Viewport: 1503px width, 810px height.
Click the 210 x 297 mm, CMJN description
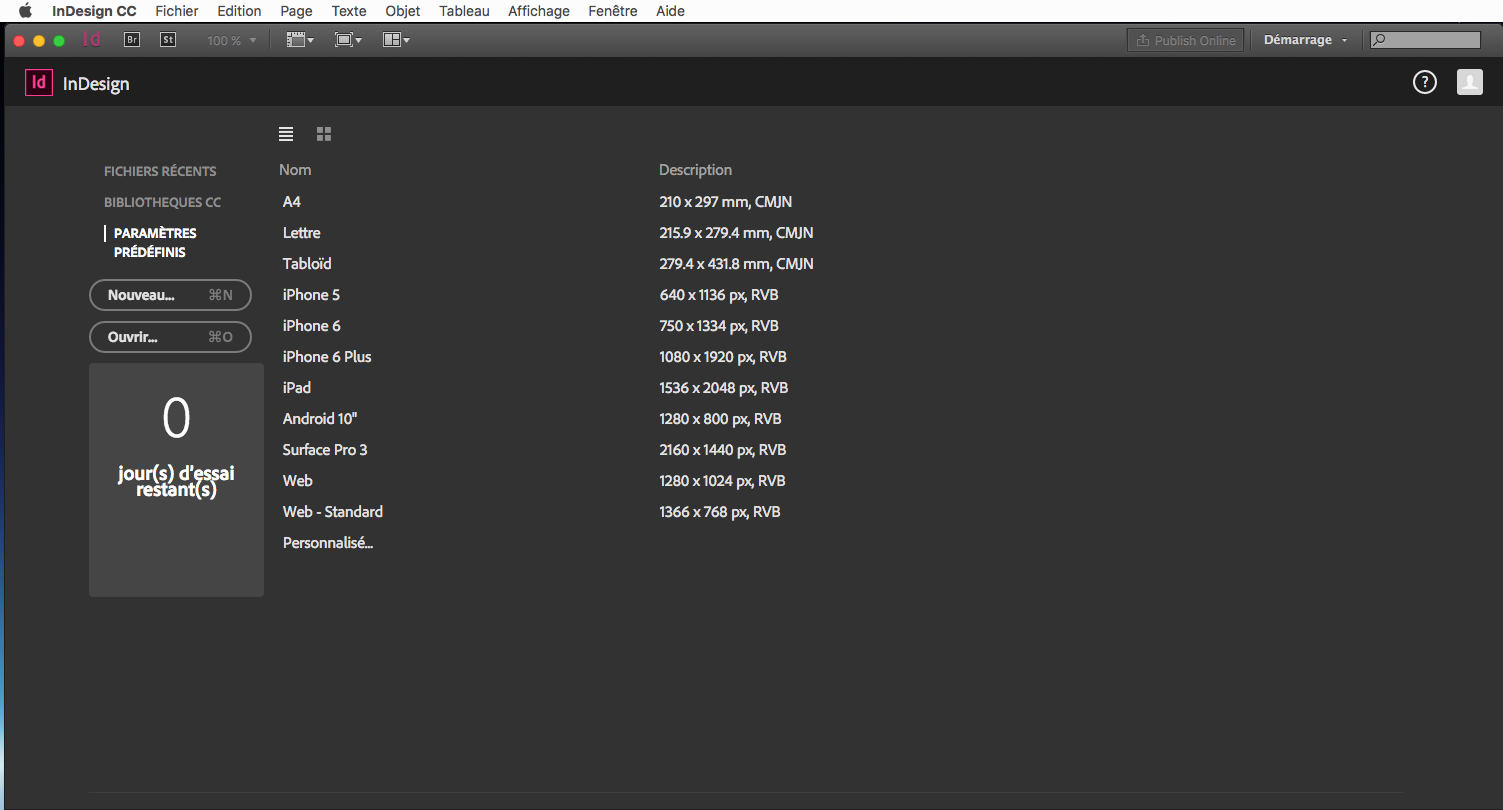[x=726, y=202]
